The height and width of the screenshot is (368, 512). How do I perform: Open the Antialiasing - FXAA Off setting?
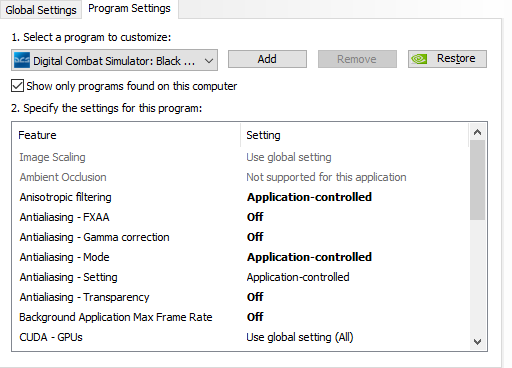pyautogui.click(x=255, y=217)
